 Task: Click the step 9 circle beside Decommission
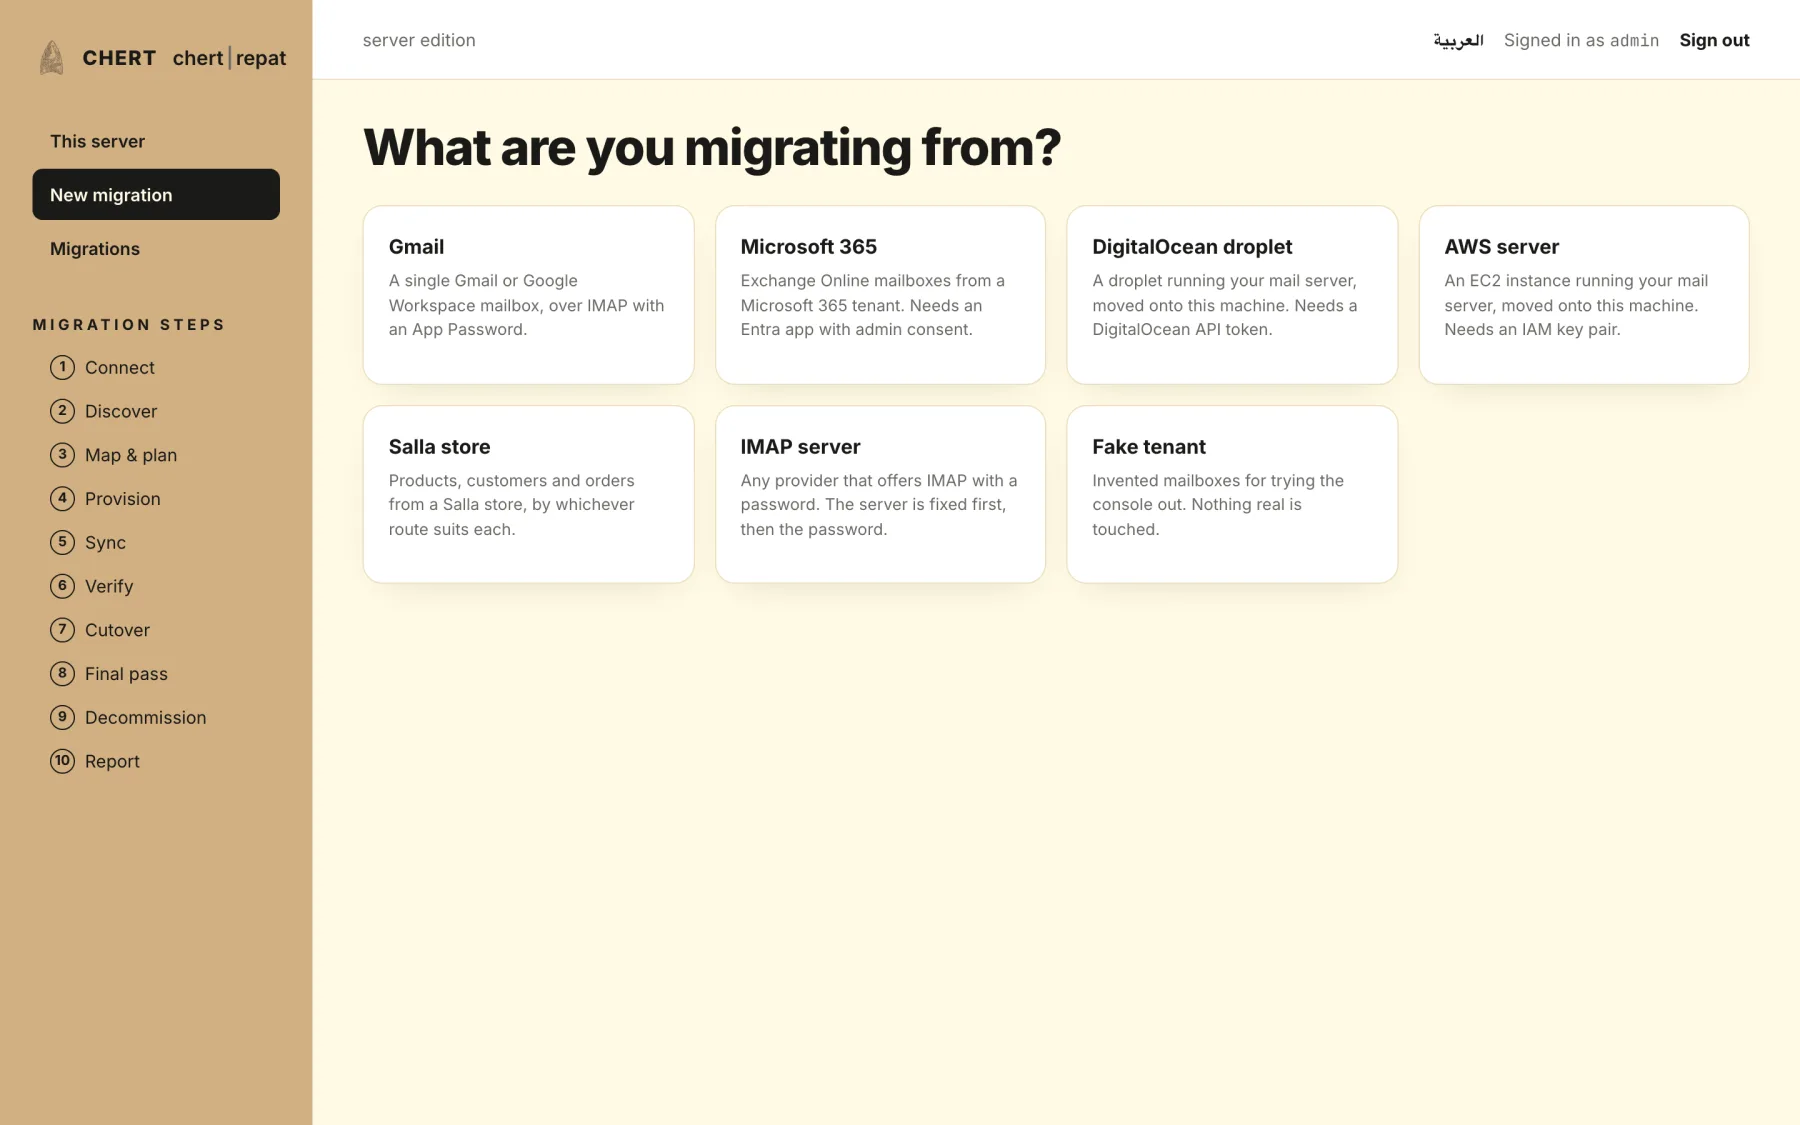tap(62, 717)
